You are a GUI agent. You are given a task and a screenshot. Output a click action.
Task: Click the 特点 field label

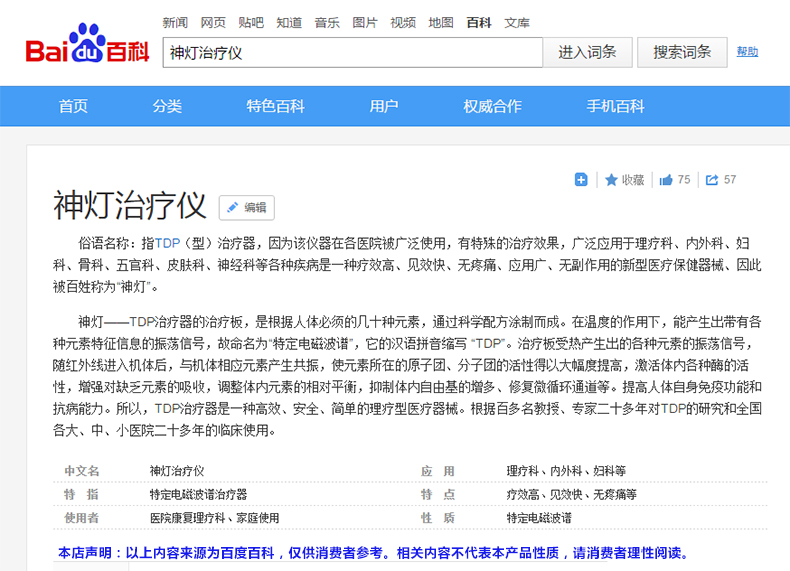438,494
